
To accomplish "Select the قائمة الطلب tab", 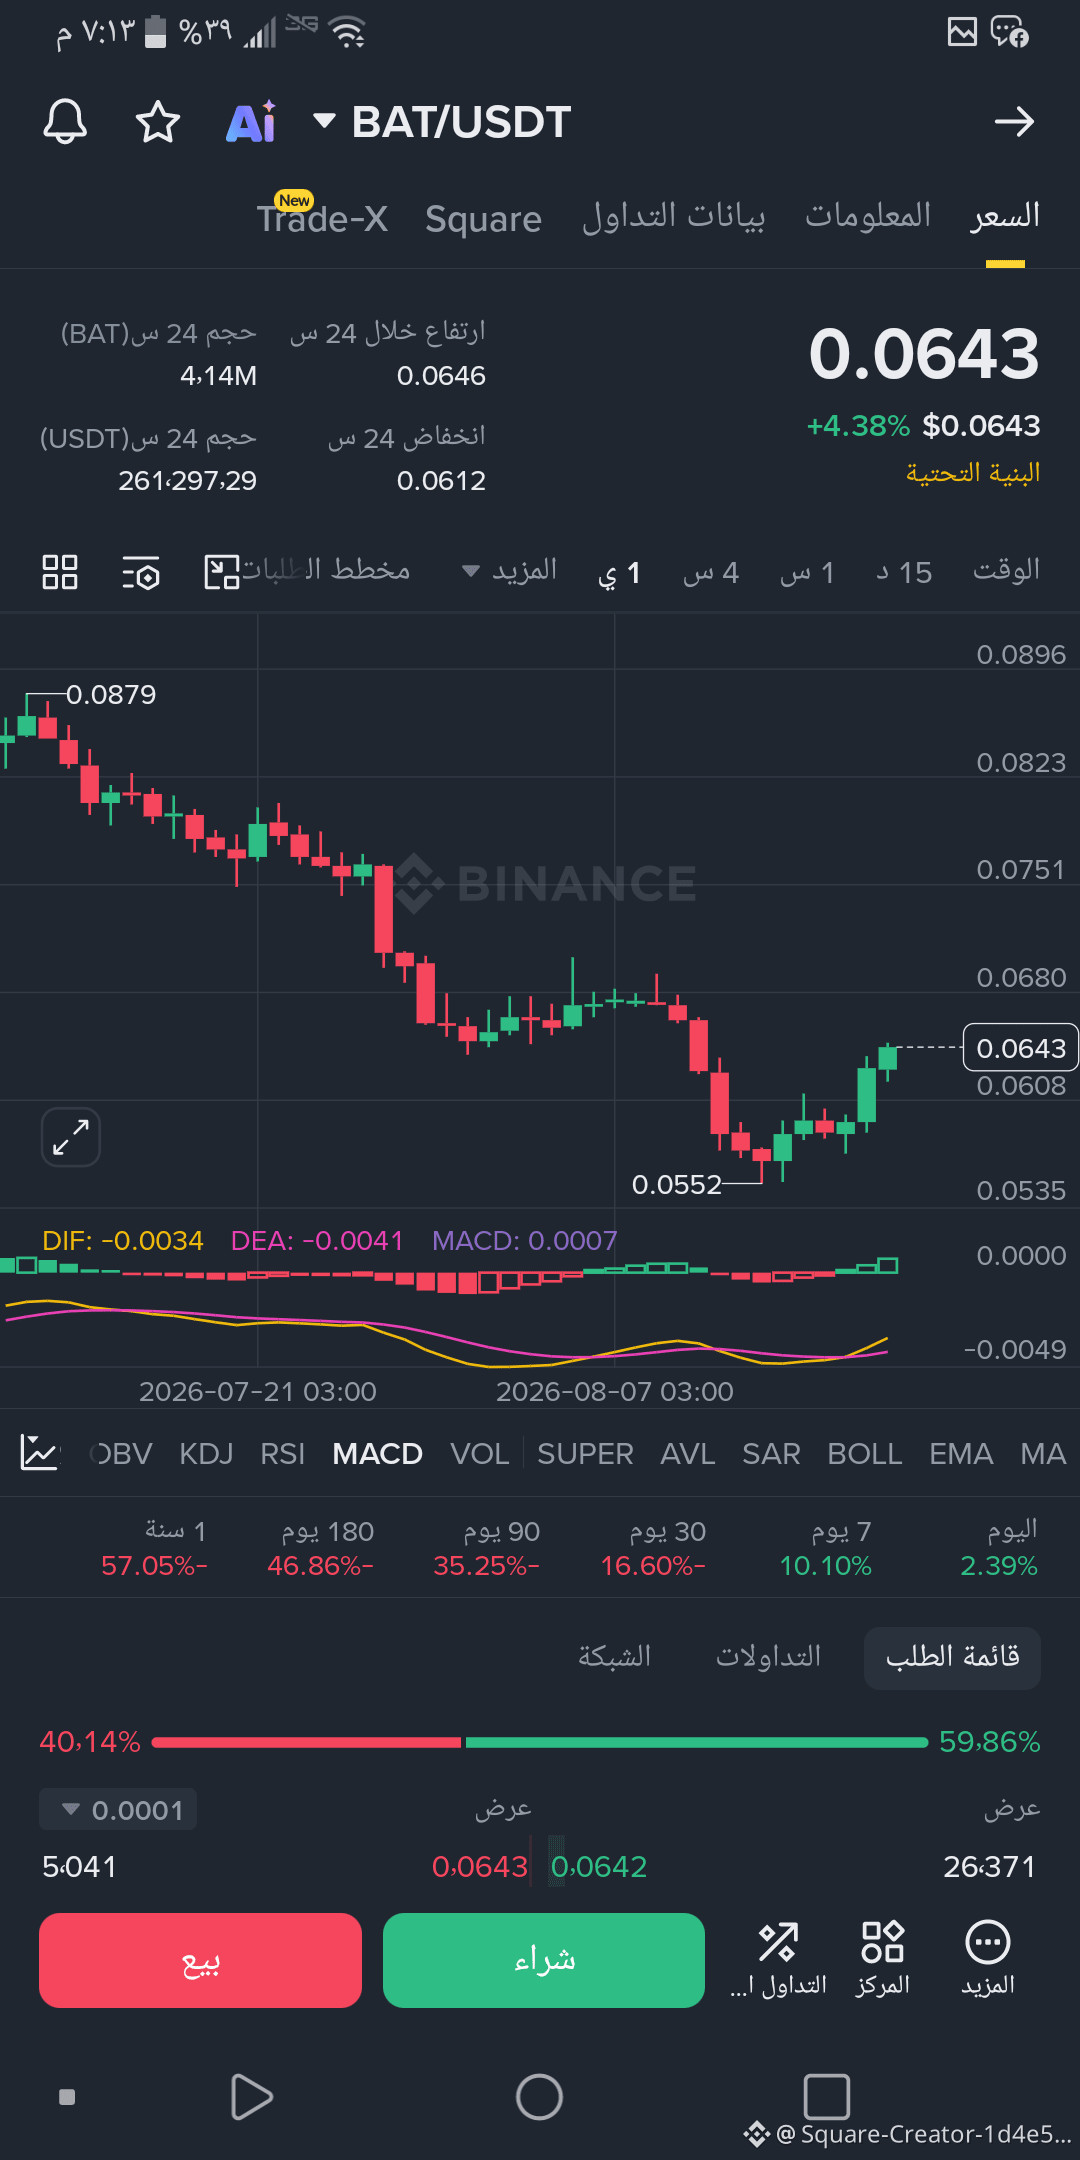I will click(x=952, y=1657).
